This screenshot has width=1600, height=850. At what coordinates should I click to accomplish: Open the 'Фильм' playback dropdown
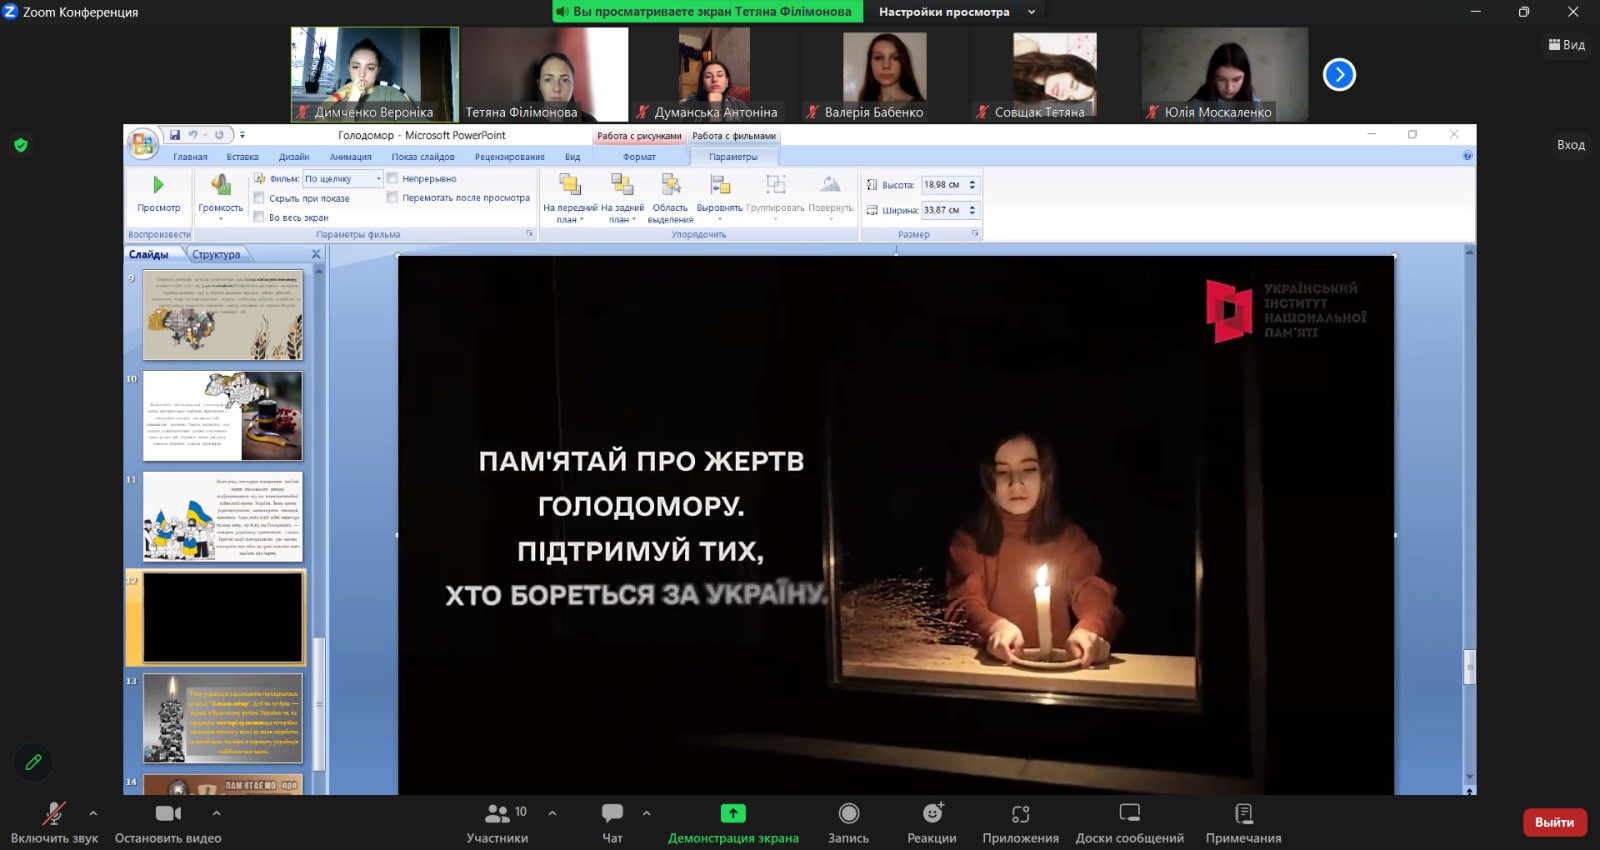pos(378,179)
